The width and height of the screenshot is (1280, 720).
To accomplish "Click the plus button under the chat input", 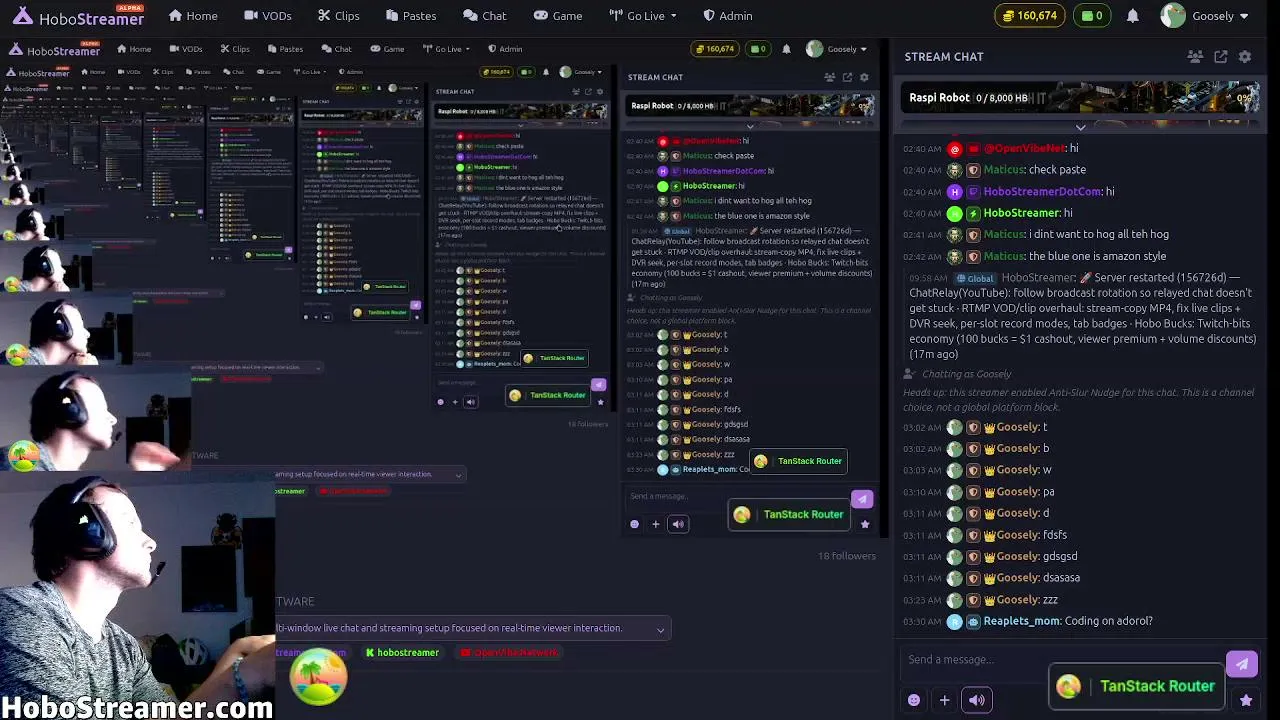I will click(944, 700).
